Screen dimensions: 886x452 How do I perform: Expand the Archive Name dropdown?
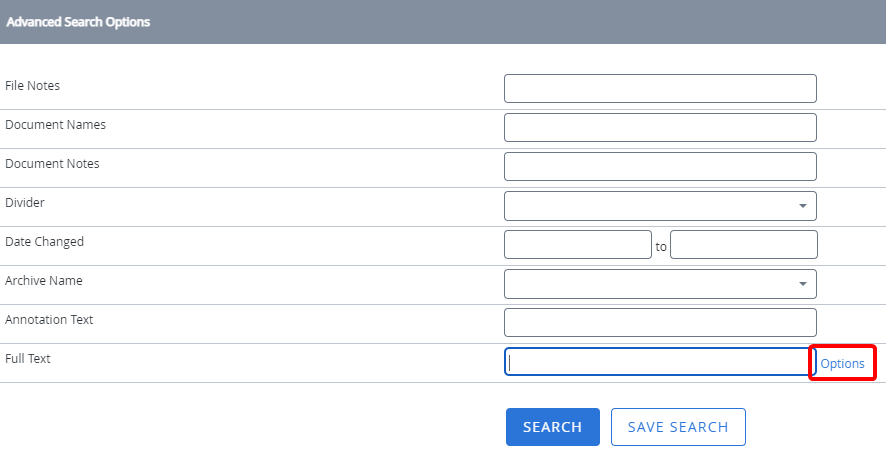tap(660, 284)
